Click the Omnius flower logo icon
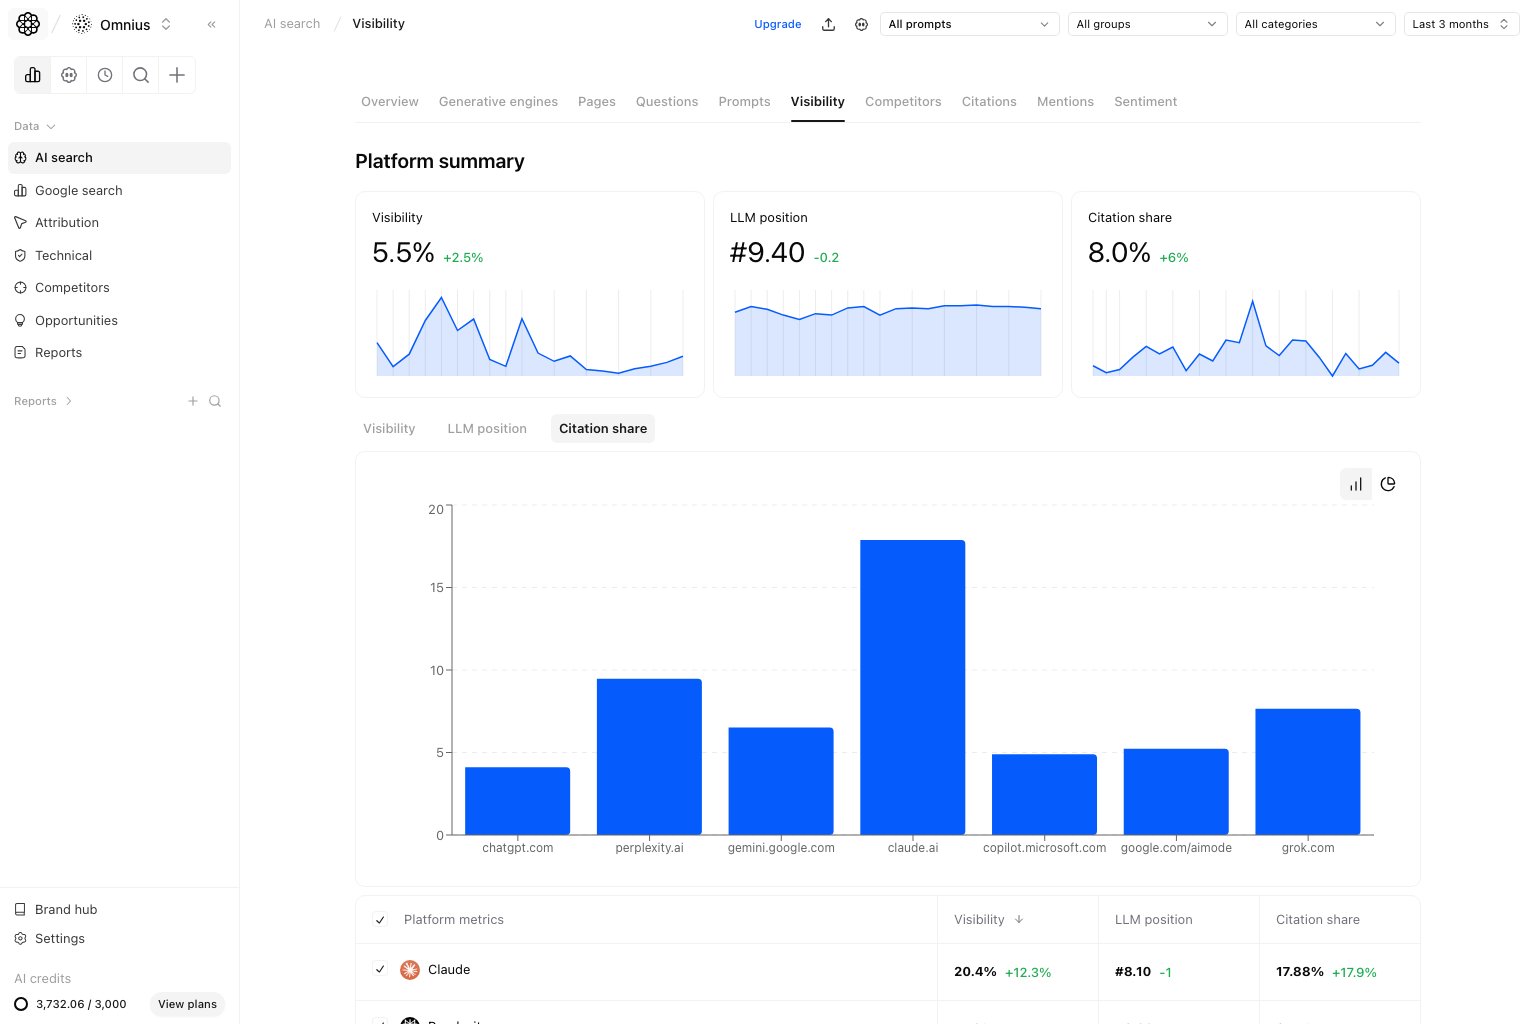The width and height of the screenshot is (1536, 1024). (x=28, y=24)
